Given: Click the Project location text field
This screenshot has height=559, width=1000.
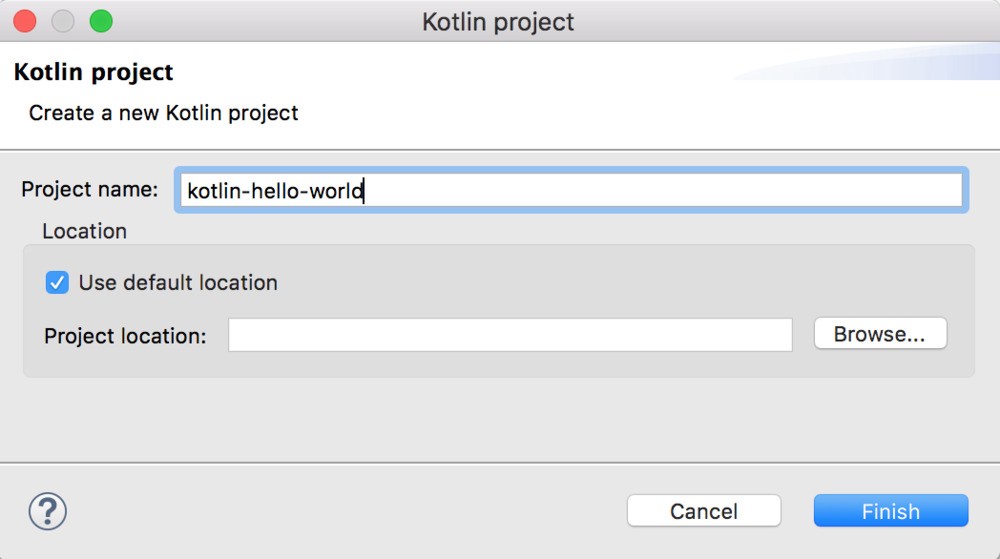Looking at the screenshot, I should (x=510, y=335).
